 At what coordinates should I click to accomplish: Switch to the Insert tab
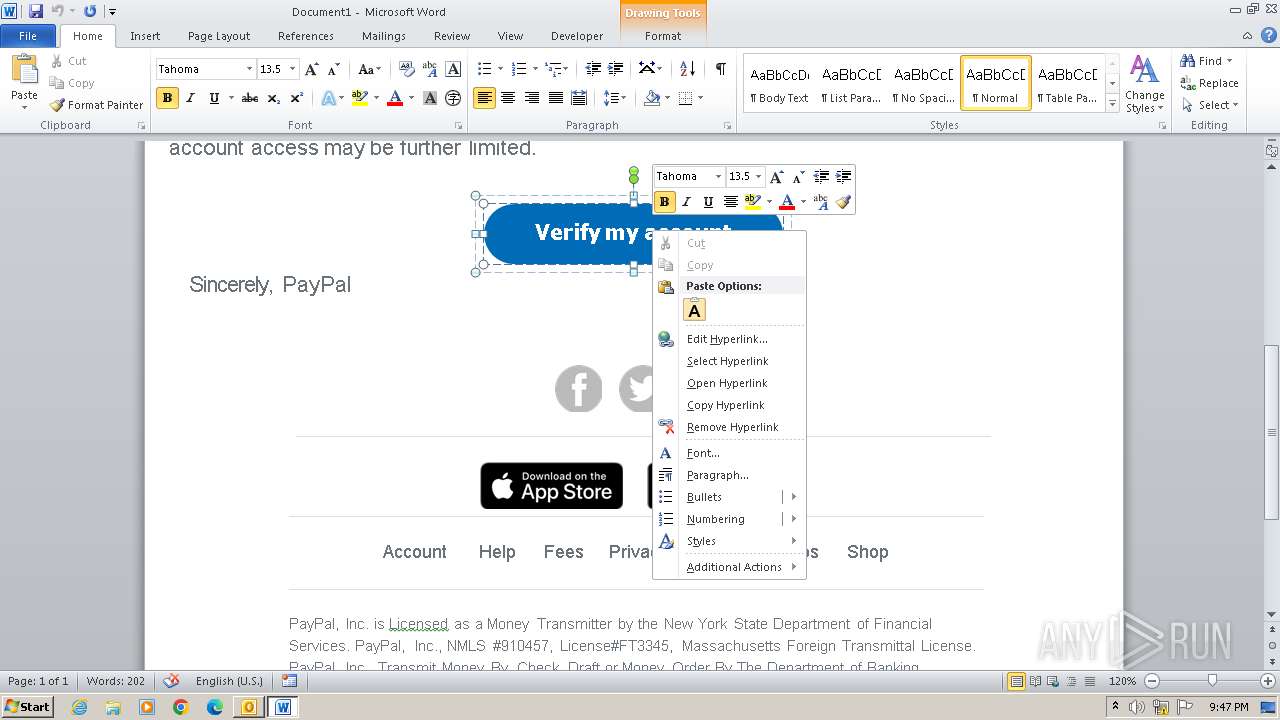click(145, 36)
